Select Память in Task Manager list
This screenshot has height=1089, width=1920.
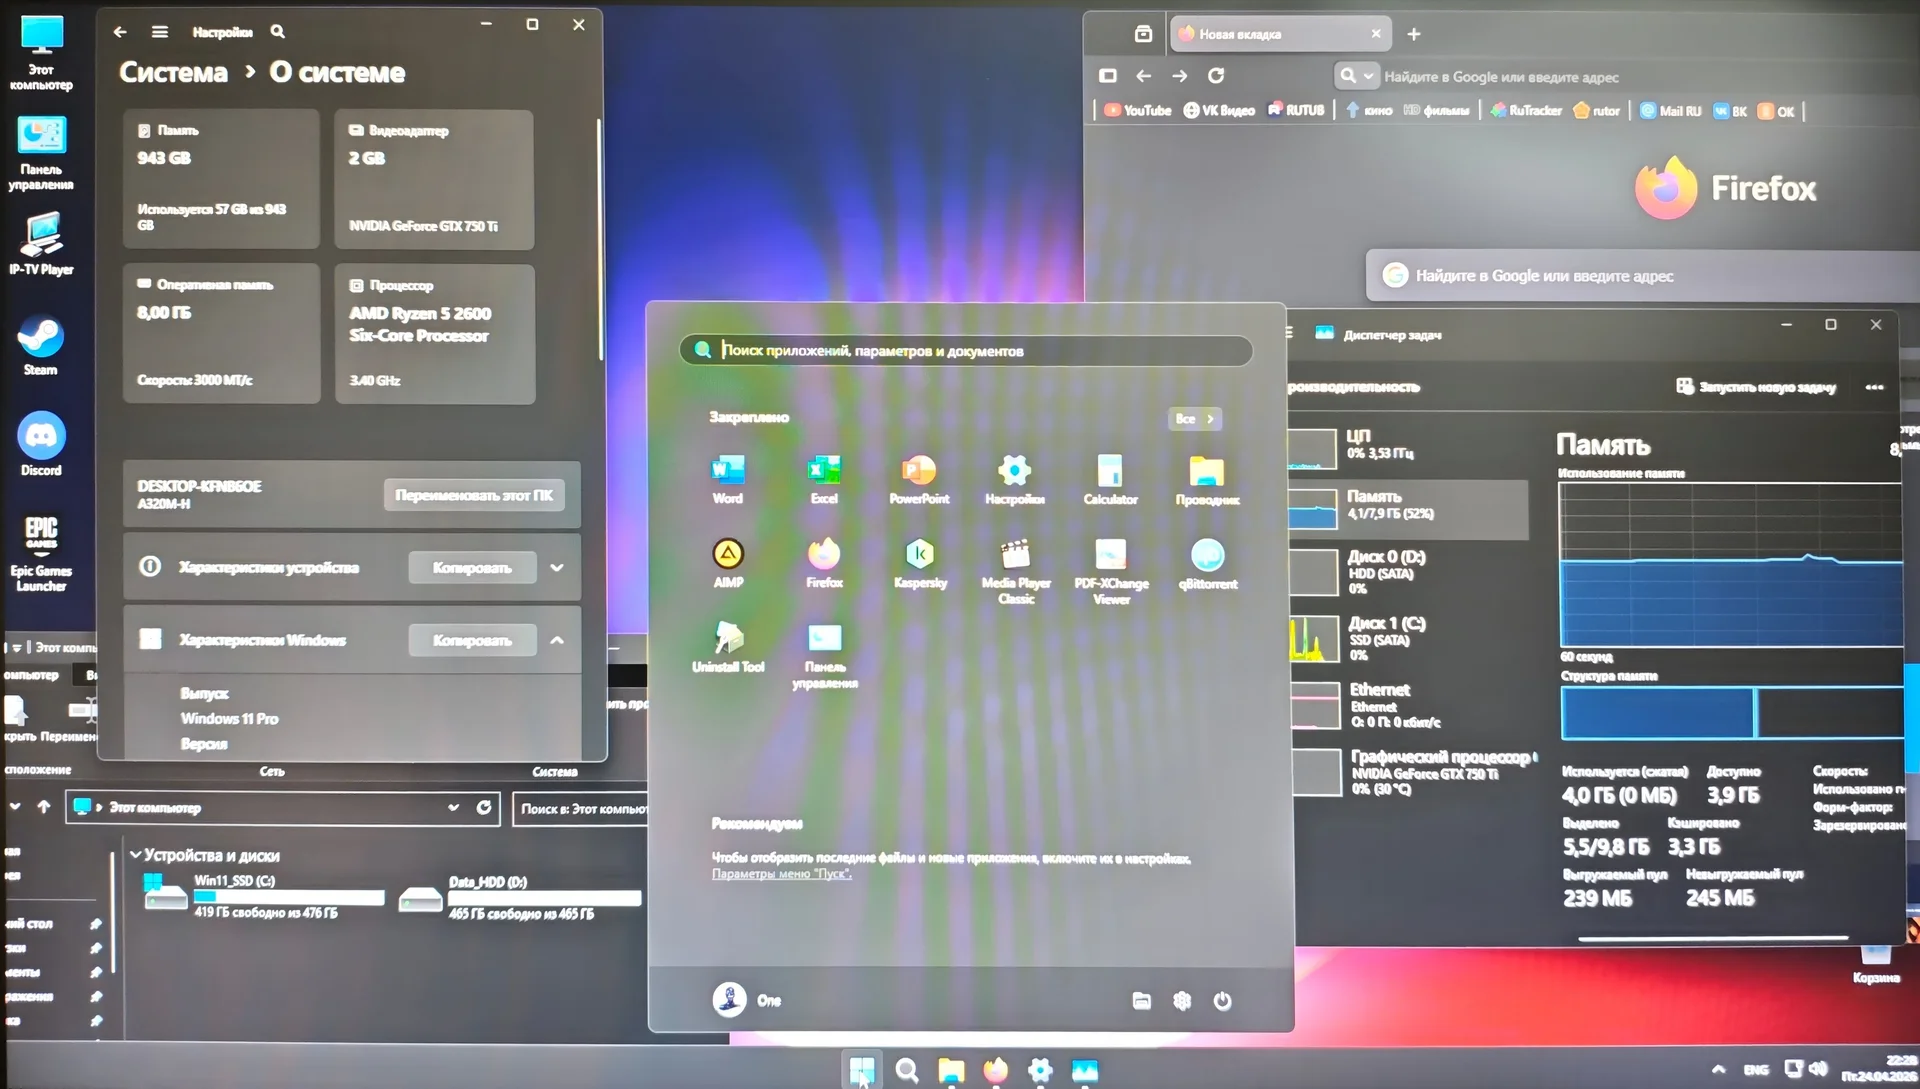(x=1406, y=509)
